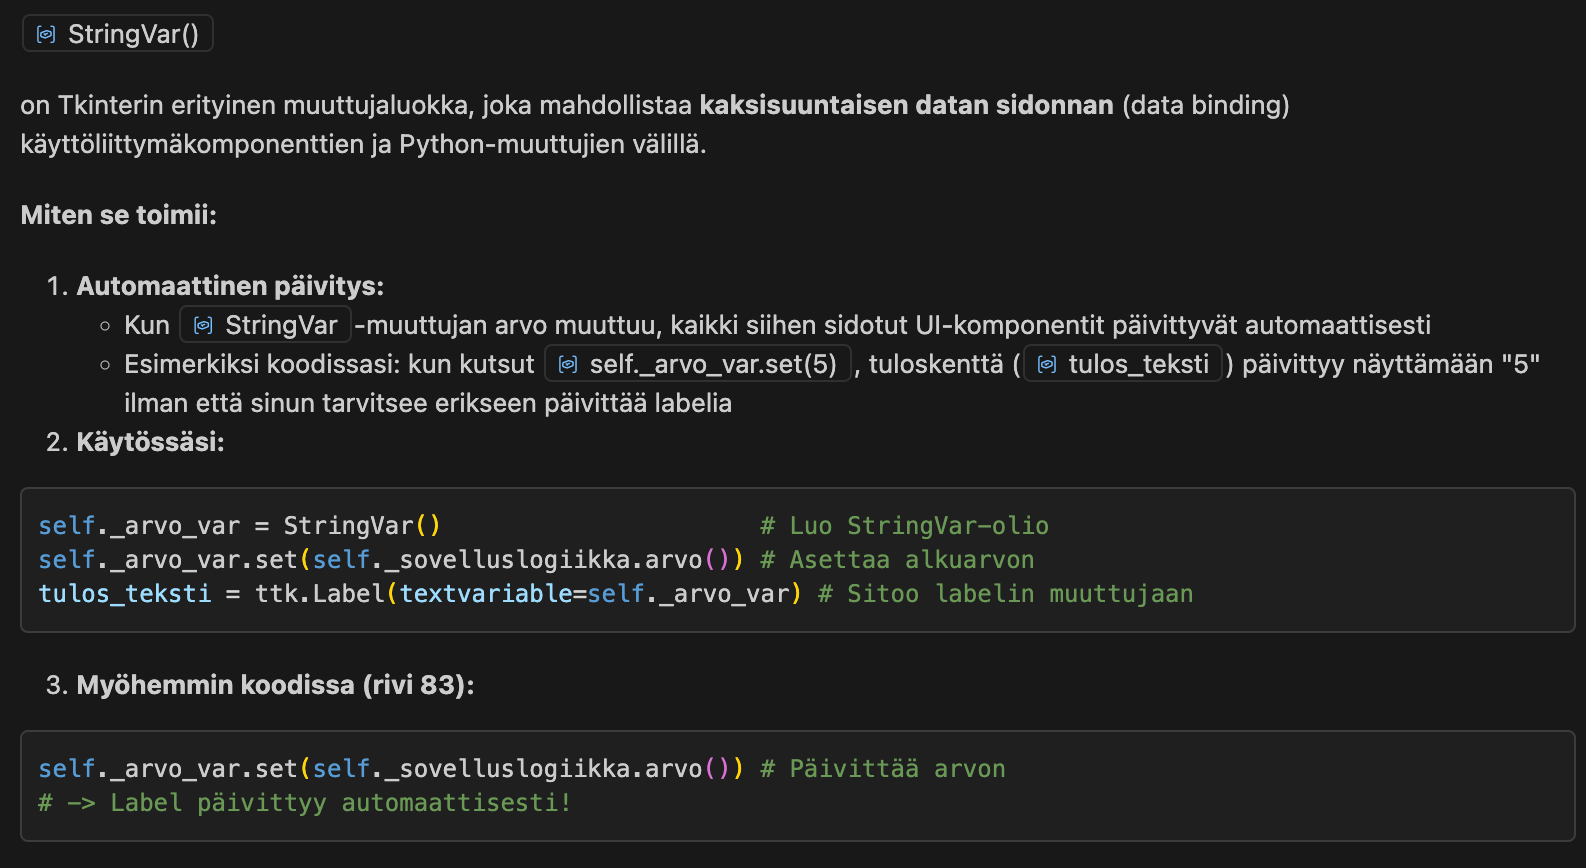Place cursor on '# Luo StringVar-olio' comment
Screen dimensions: 1586x868
point(904,526)
